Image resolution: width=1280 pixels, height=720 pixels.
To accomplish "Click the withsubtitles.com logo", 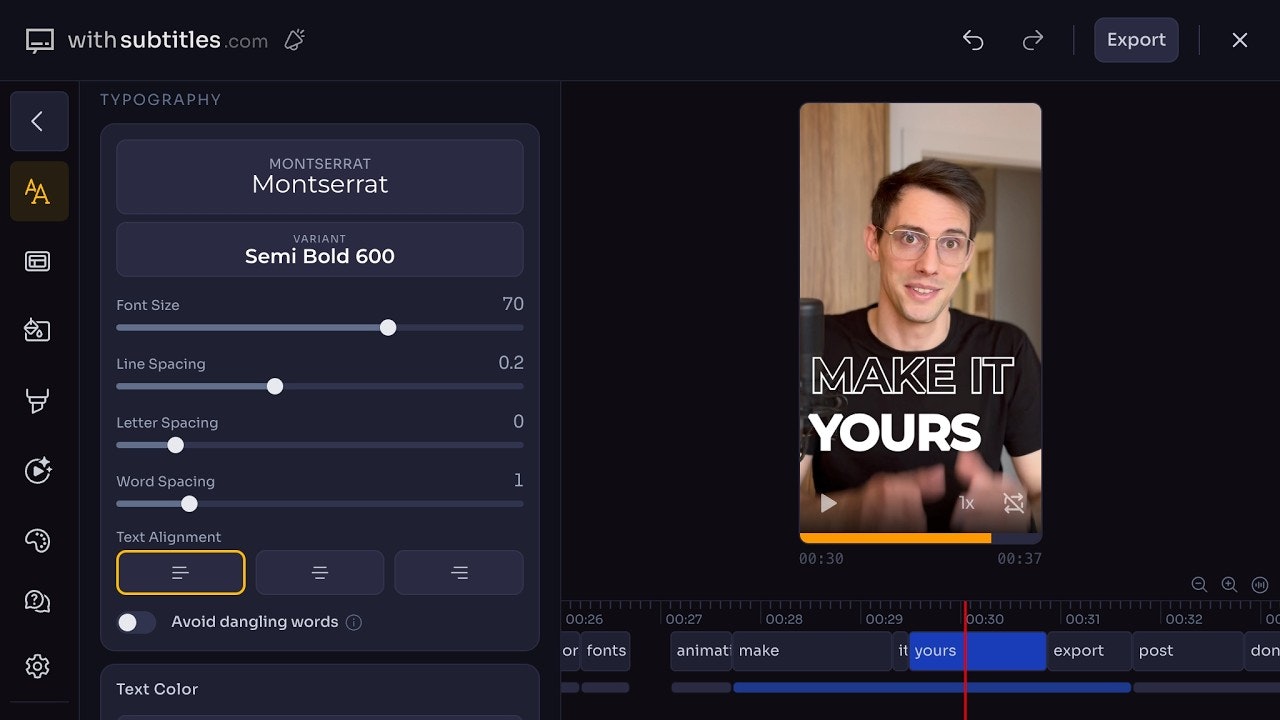I will 147,40.
